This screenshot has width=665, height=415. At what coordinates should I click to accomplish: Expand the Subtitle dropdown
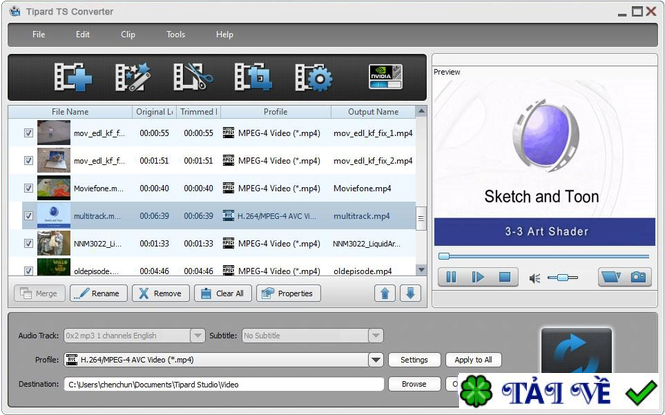tap(376, 336)
